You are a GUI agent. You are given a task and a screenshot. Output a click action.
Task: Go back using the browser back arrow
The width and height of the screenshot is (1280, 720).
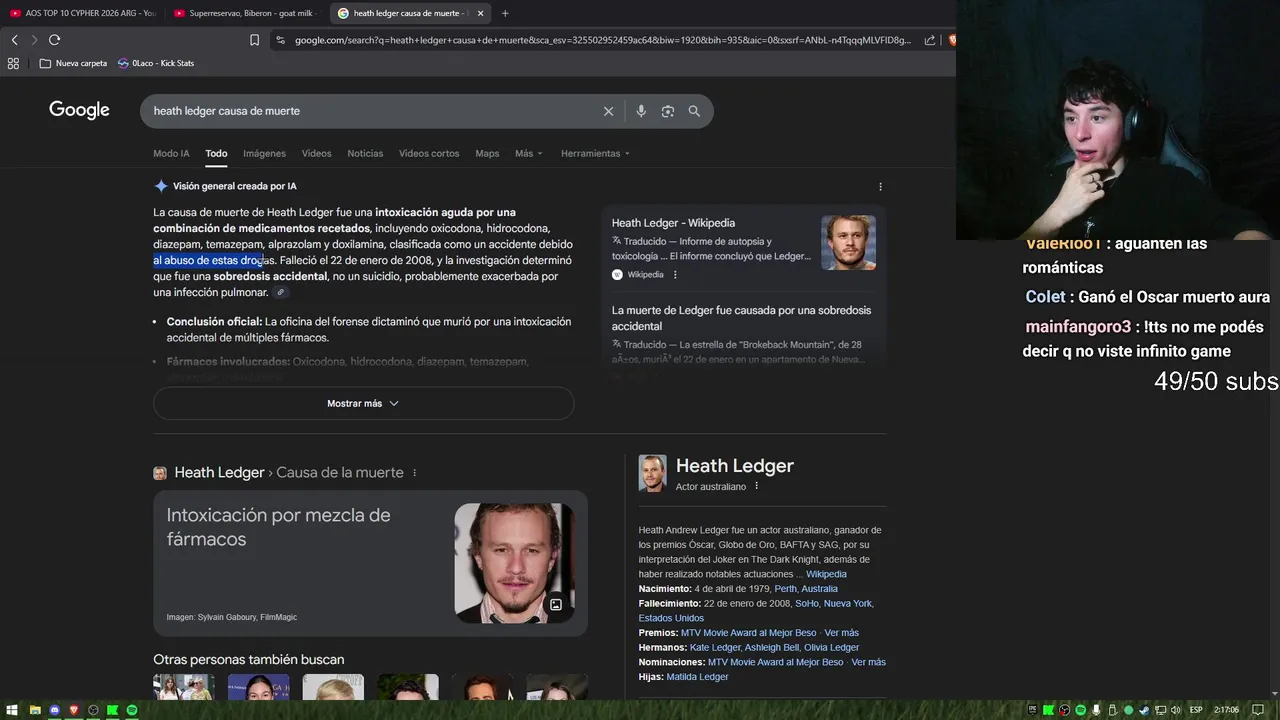click(14, 40)
